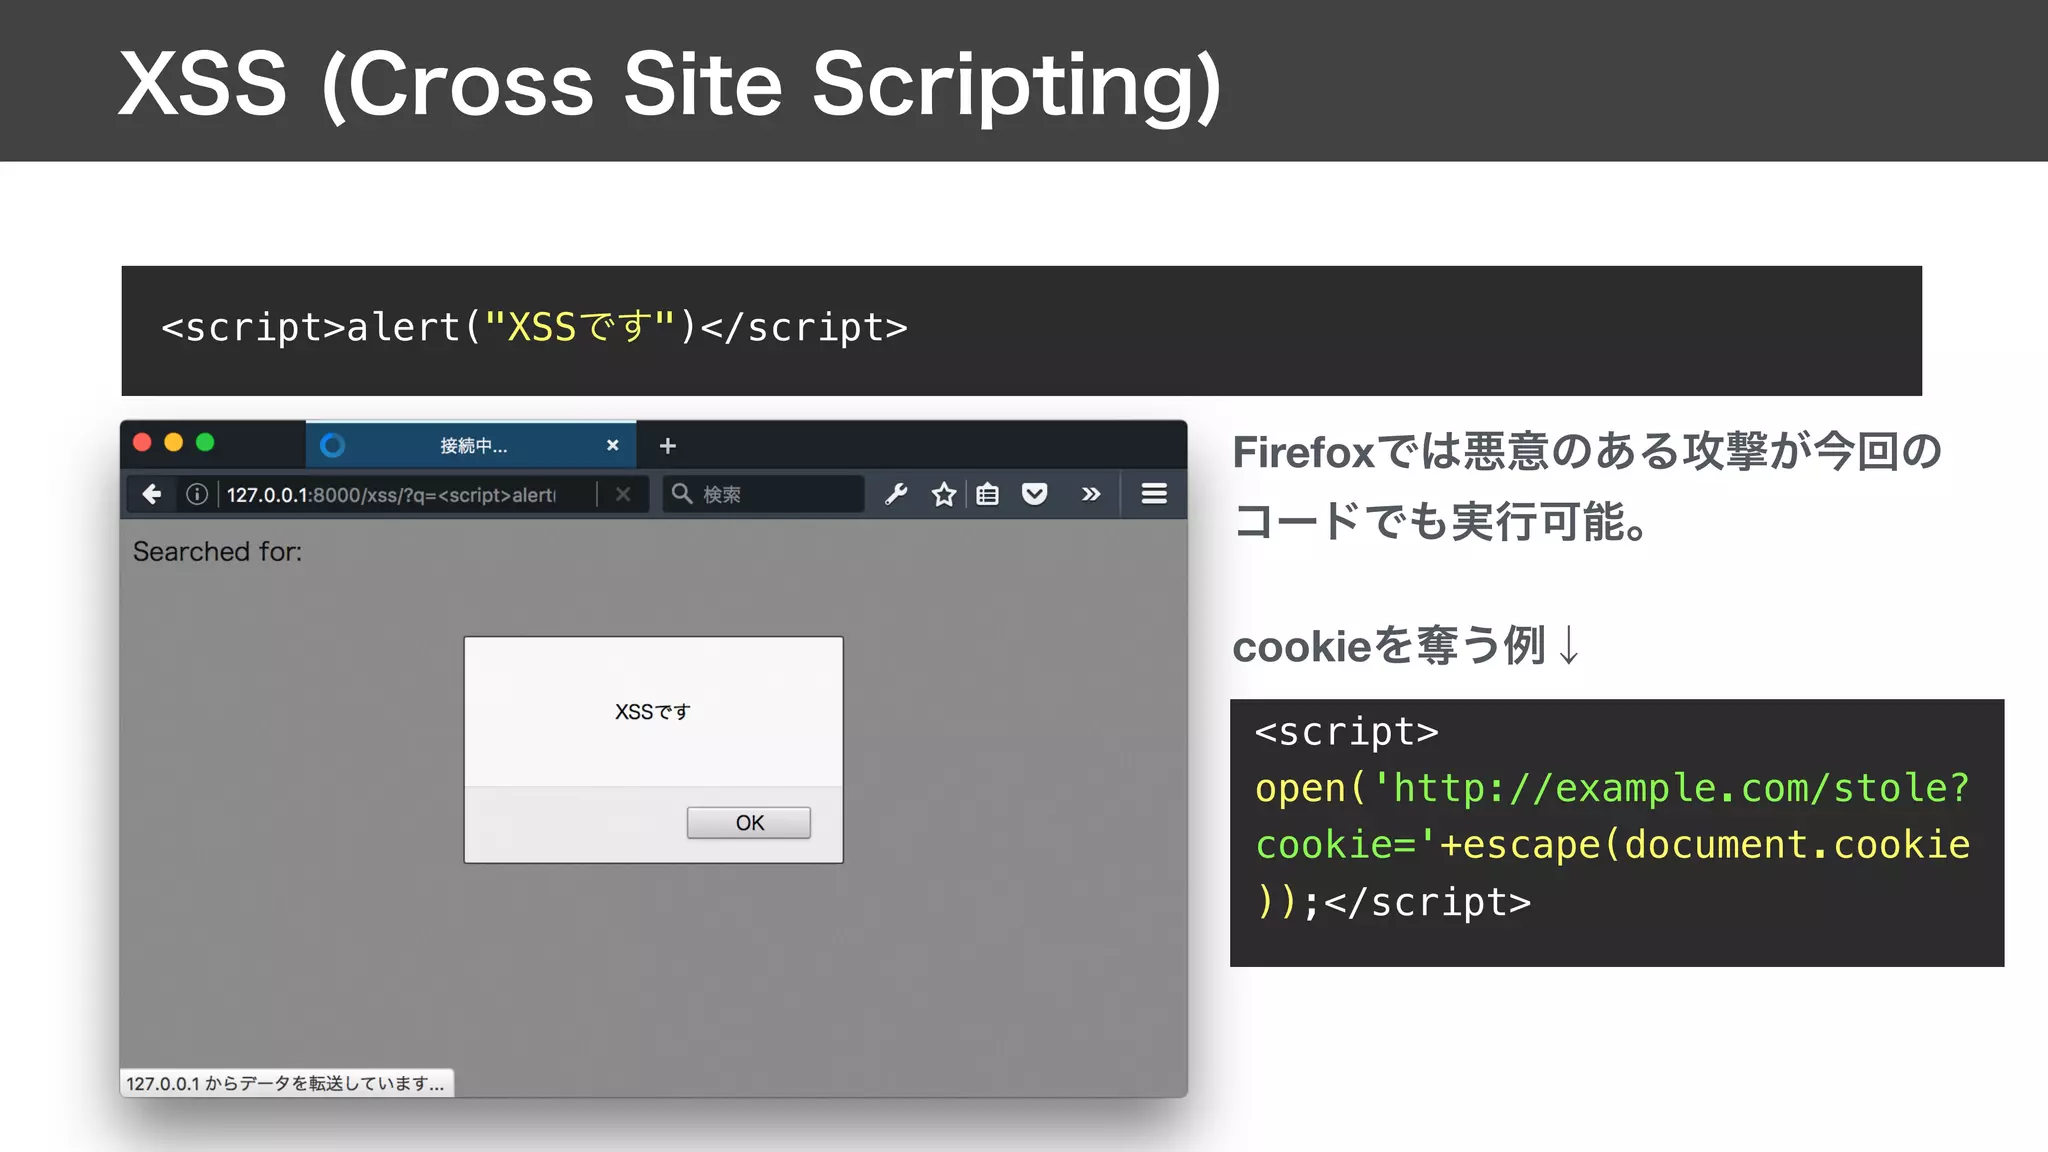Show the bookmarks list icon
Screen dimensions: 2048x1152
coord(988,494)
